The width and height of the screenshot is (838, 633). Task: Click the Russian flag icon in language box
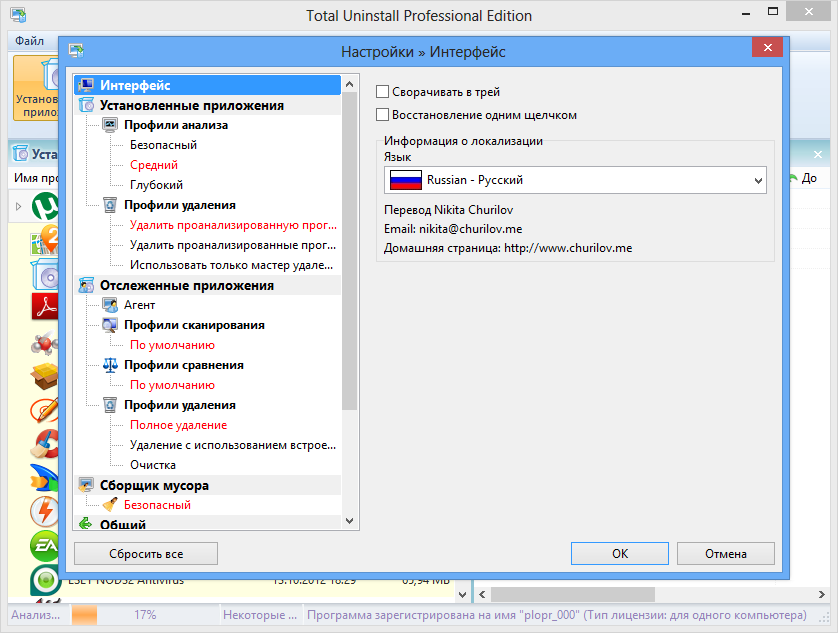[x=406, y=180]
